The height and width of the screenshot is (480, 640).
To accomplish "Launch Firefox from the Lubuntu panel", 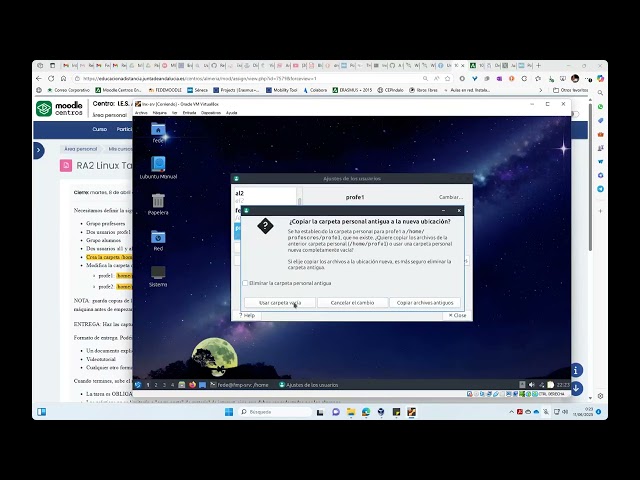I will [192, 384].
